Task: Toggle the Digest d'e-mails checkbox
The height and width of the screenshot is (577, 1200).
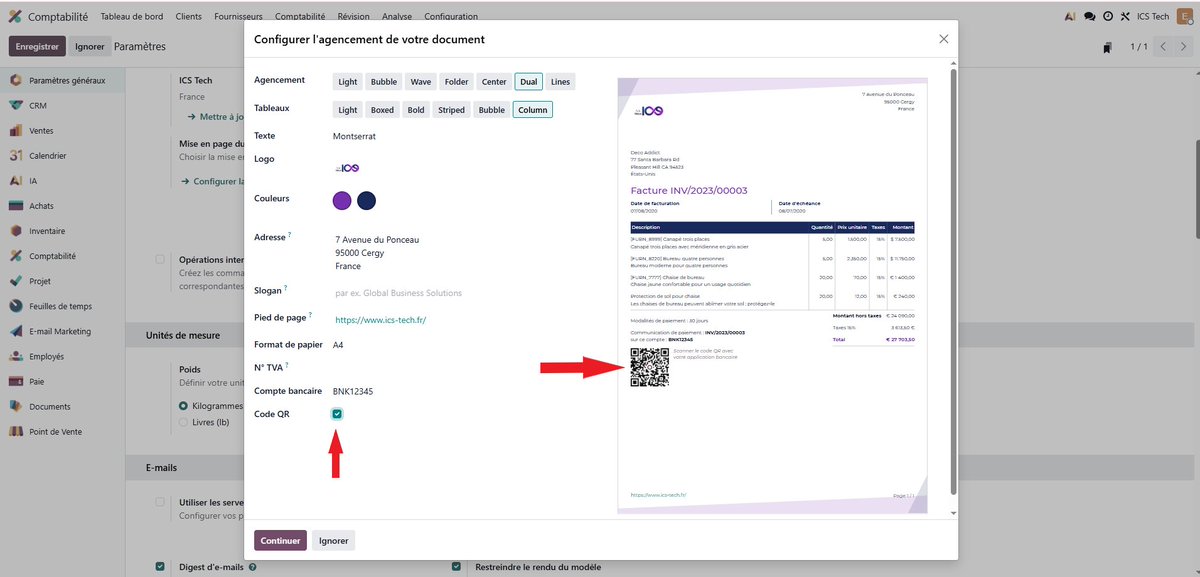Action: (160, 567)
